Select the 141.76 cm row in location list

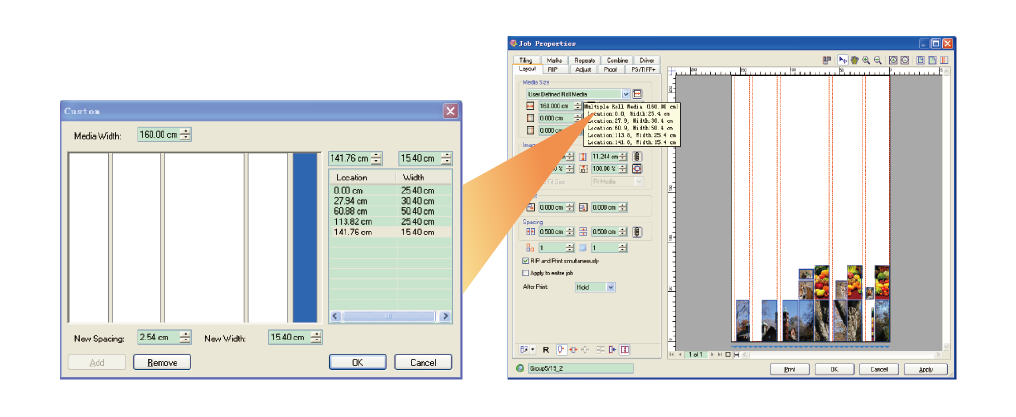390,232
